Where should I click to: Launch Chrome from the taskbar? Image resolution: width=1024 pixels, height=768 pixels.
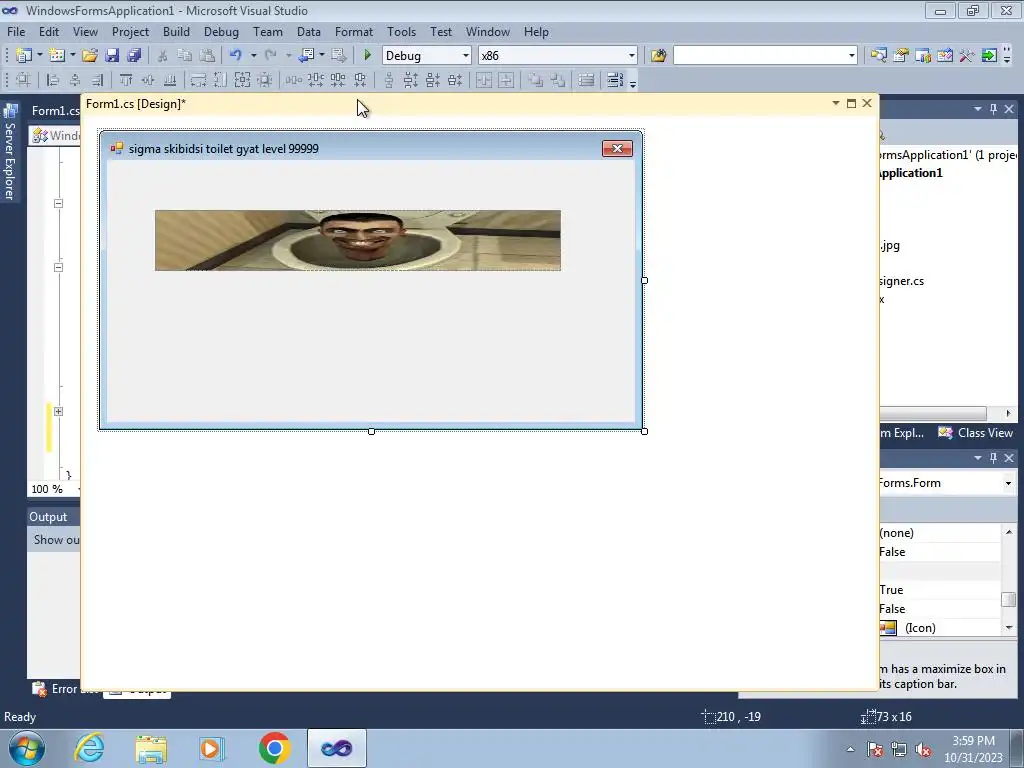point(274,748)
